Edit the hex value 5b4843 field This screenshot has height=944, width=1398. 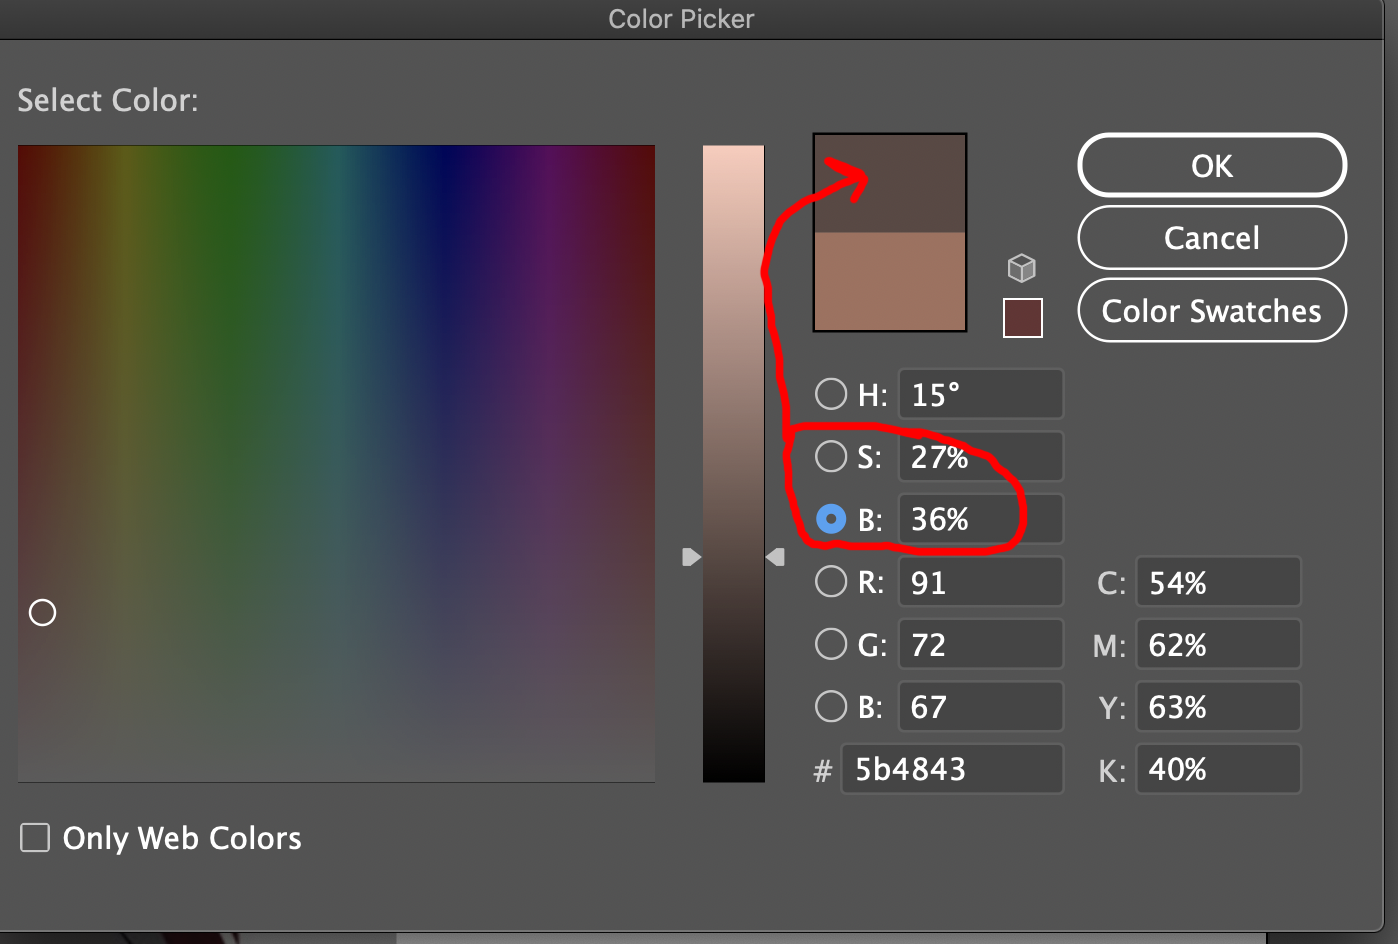(951, 769)
